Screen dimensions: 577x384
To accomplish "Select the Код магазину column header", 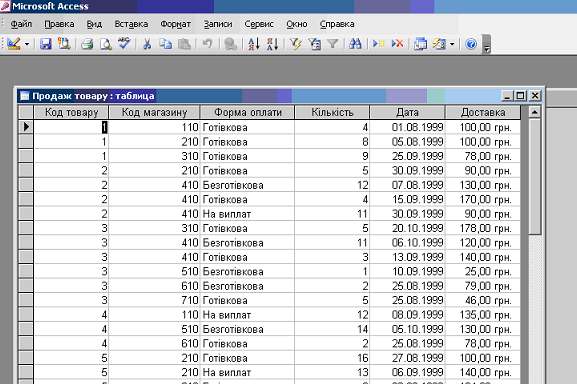I will [x=155, y=112].
